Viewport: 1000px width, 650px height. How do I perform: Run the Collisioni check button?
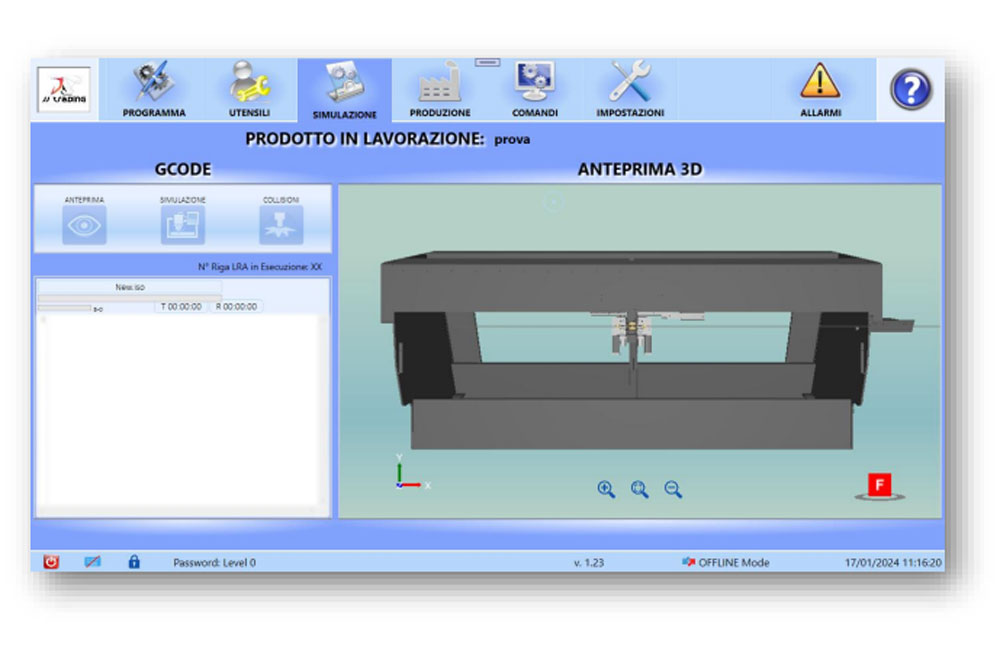click(x=281, y=226)
